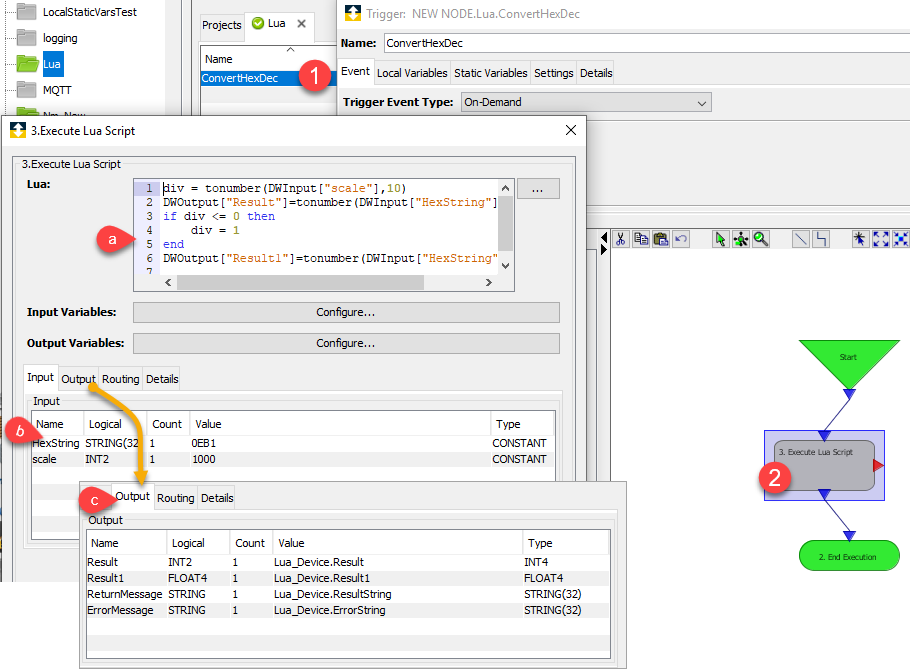Choose the orthogonal stepped connector tool
Image resolution: width=910 pixels, height=669 pixels.
[x=821, y=239]
